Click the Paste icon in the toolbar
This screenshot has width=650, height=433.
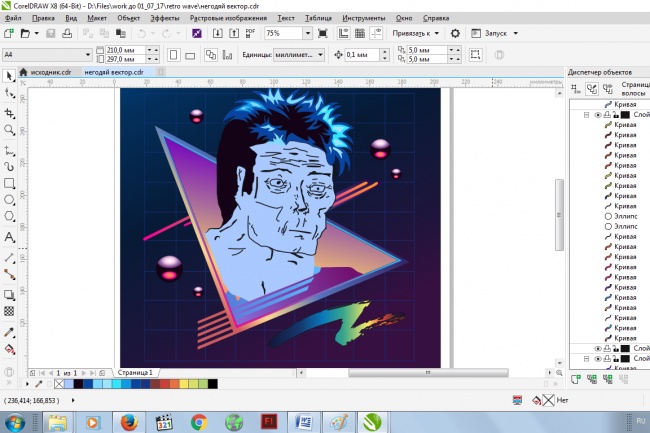point(121,33)
